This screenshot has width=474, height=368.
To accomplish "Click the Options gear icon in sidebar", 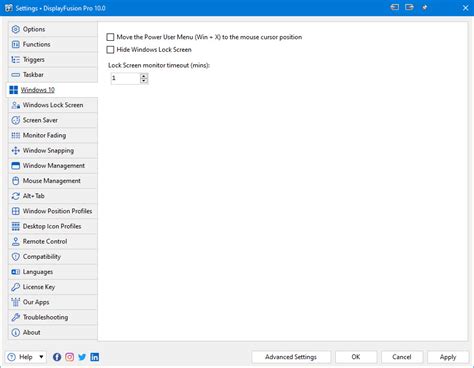I will (15, 29).
